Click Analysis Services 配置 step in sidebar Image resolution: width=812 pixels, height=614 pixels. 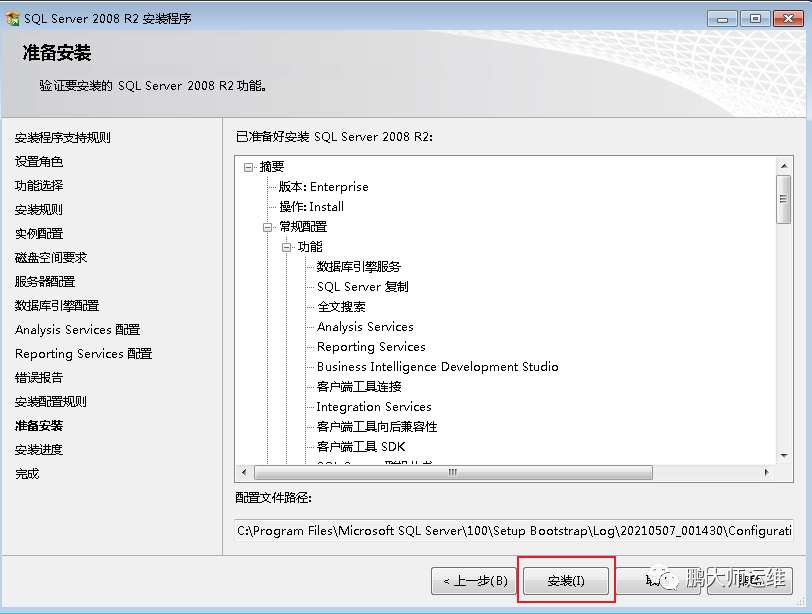[78, 330]
